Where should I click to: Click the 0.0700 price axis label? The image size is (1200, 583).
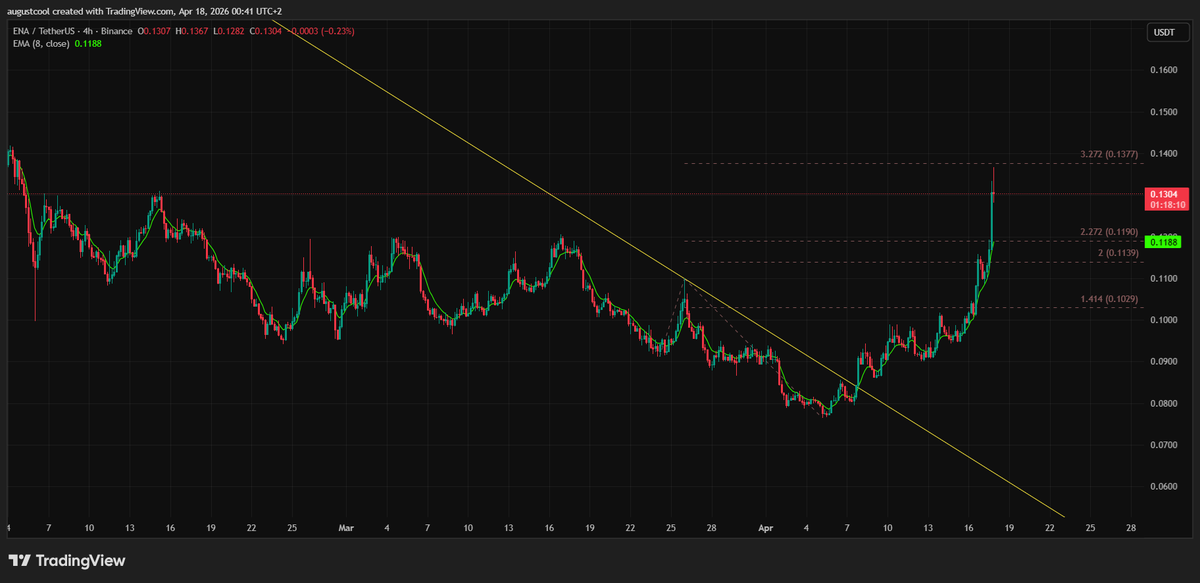[x=1163, y=445]
